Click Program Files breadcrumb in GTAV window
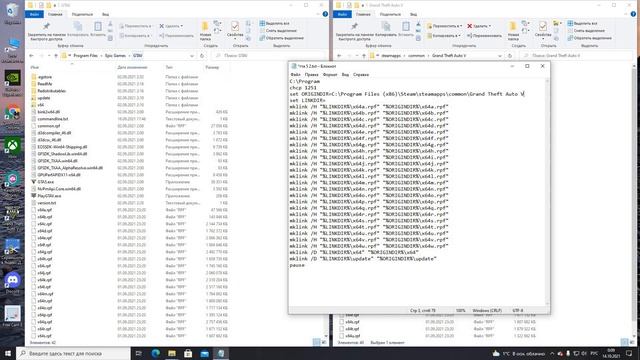Image resolution: width=640 pixels, height=360 pixels. pos(85,56)
